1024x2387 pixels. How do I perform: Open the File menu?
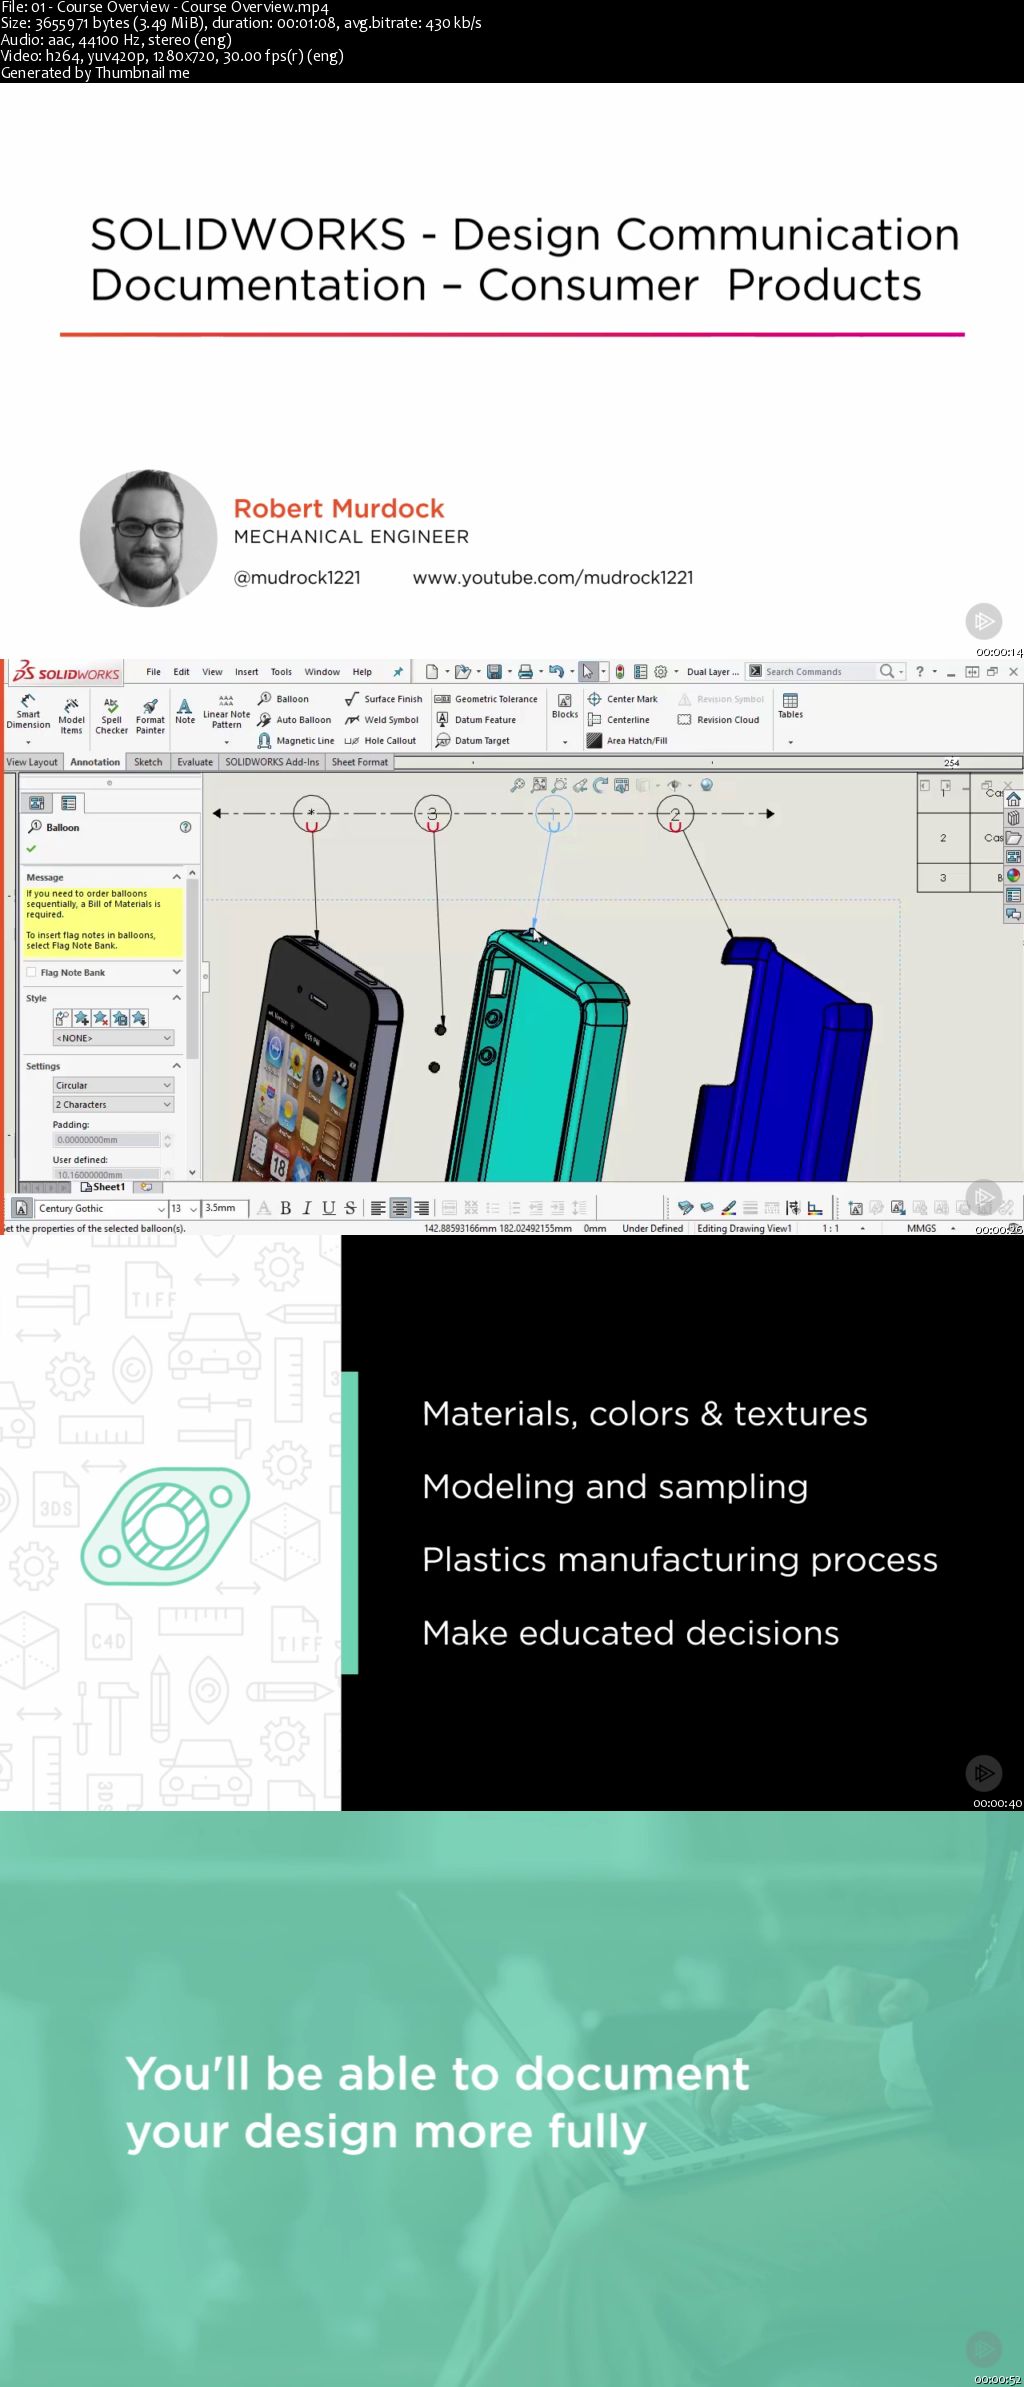pyautogui.click(x=153, y=672)
